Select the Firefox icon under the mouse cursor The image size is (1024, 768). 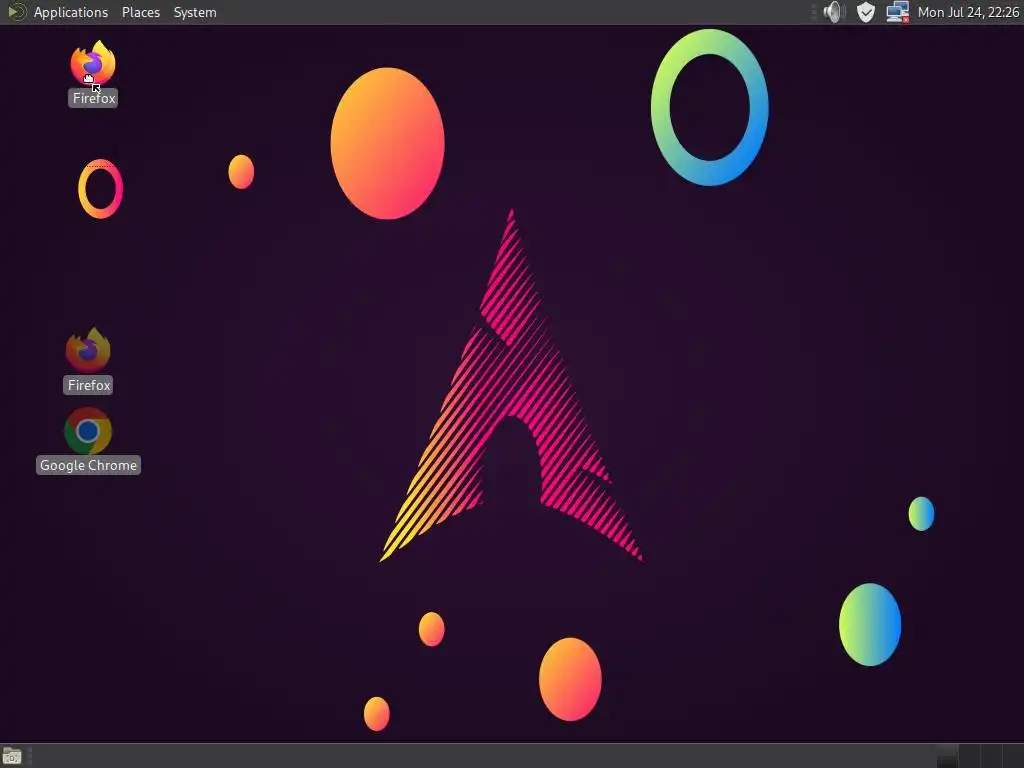(x=93, y=63)
